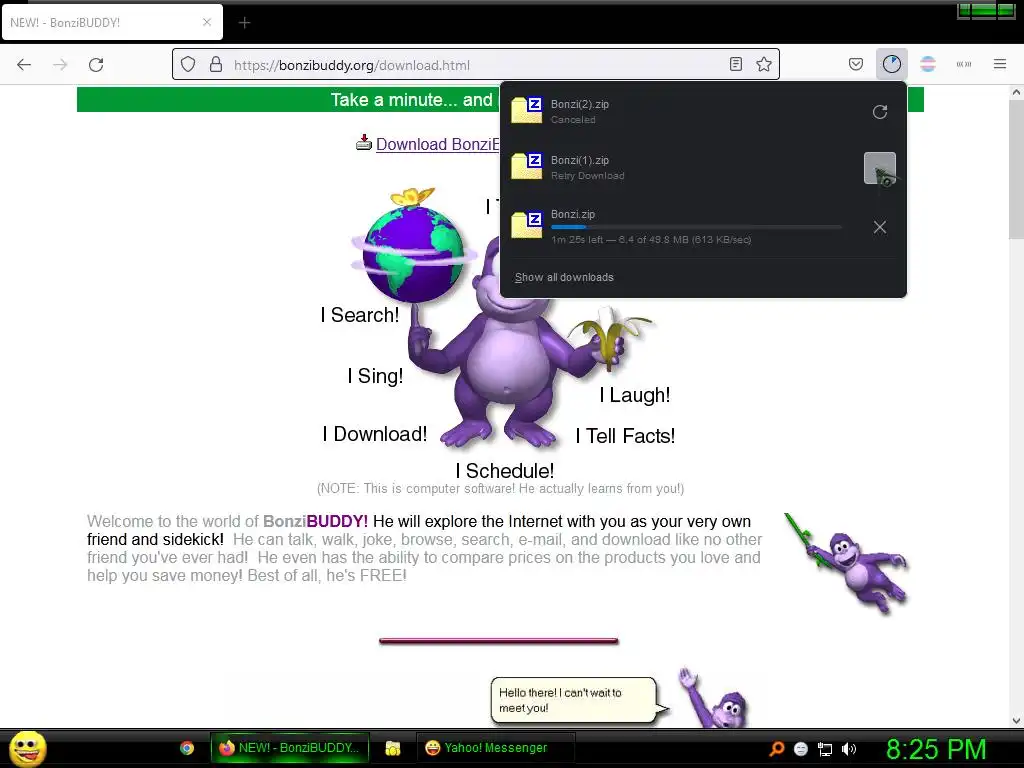Reload the page with the refresh icon
Viewport: 1024px width, 768px height.
tap(96, 65)
